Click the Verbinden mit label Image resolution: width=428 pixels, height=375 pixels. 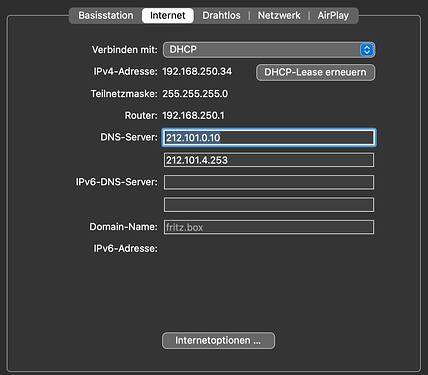[x=125, y=50]
